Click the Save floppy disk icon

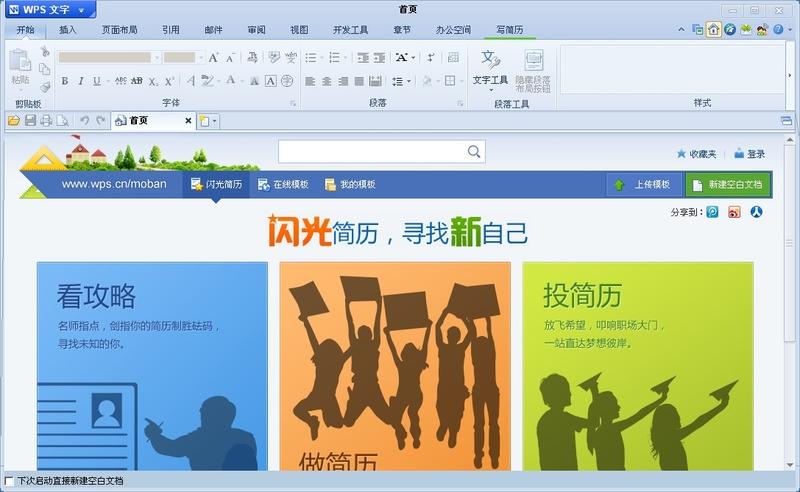click(x=30, y=121)
